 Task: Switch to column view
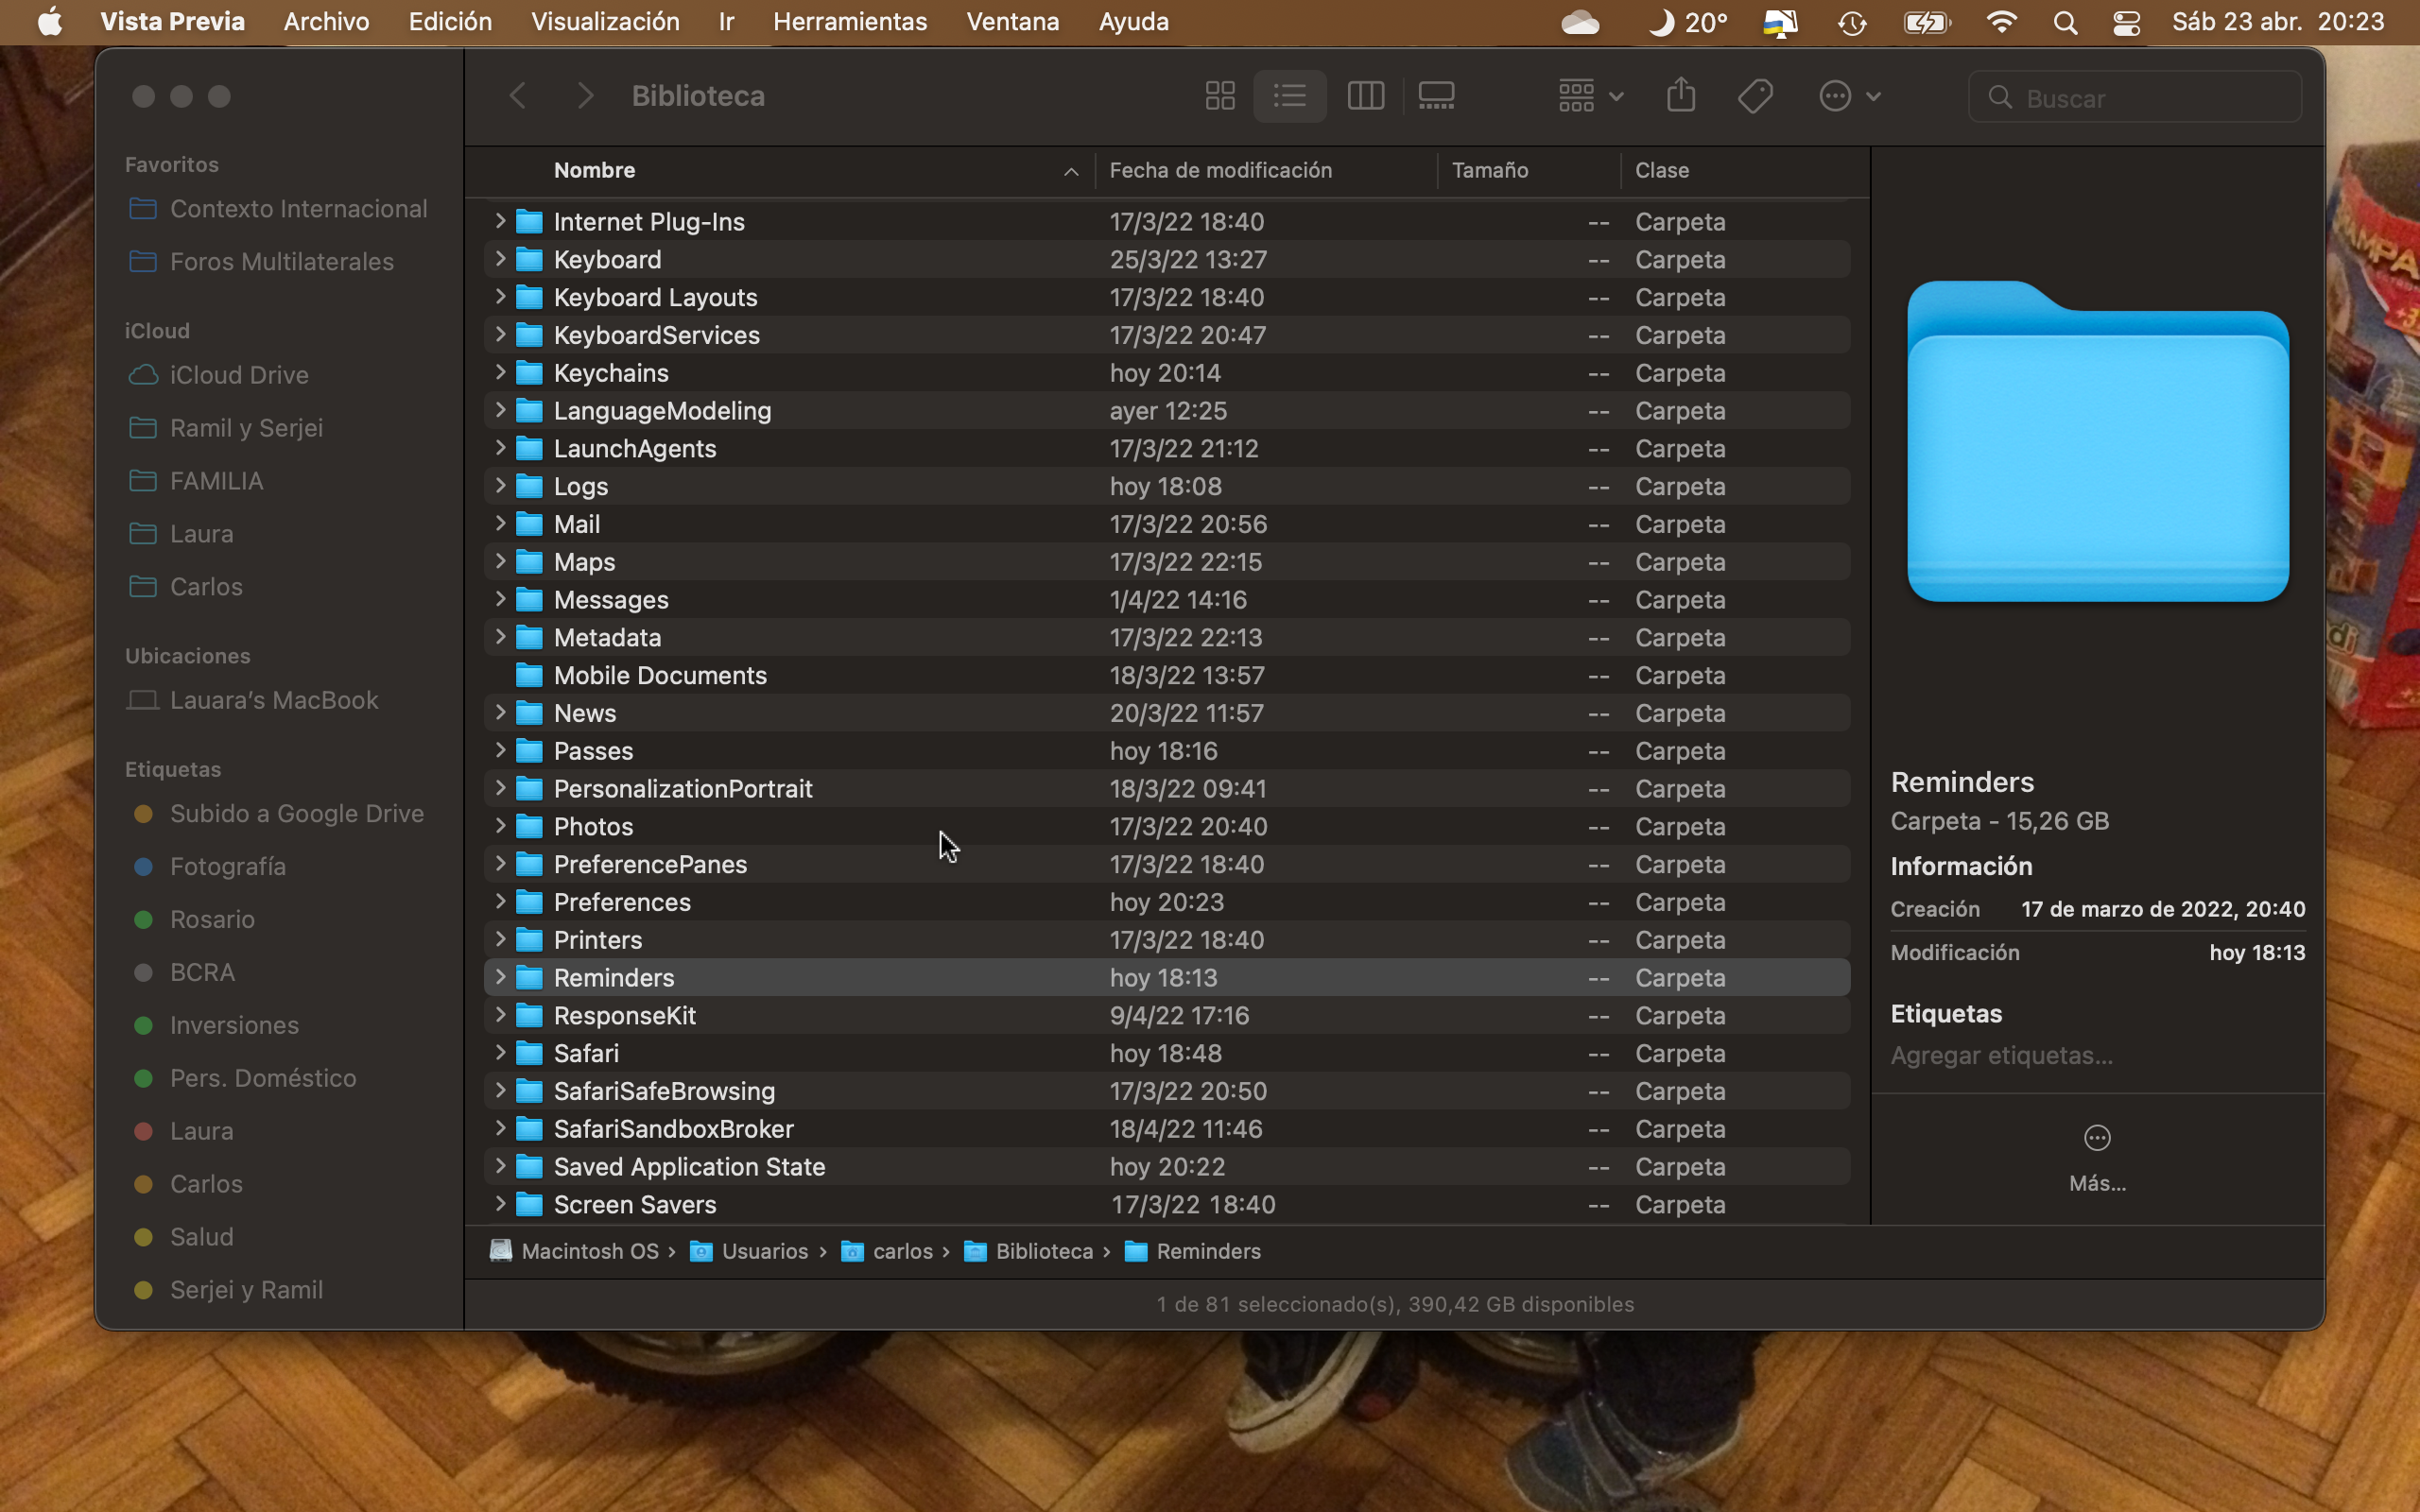(x=1365, y=96)
